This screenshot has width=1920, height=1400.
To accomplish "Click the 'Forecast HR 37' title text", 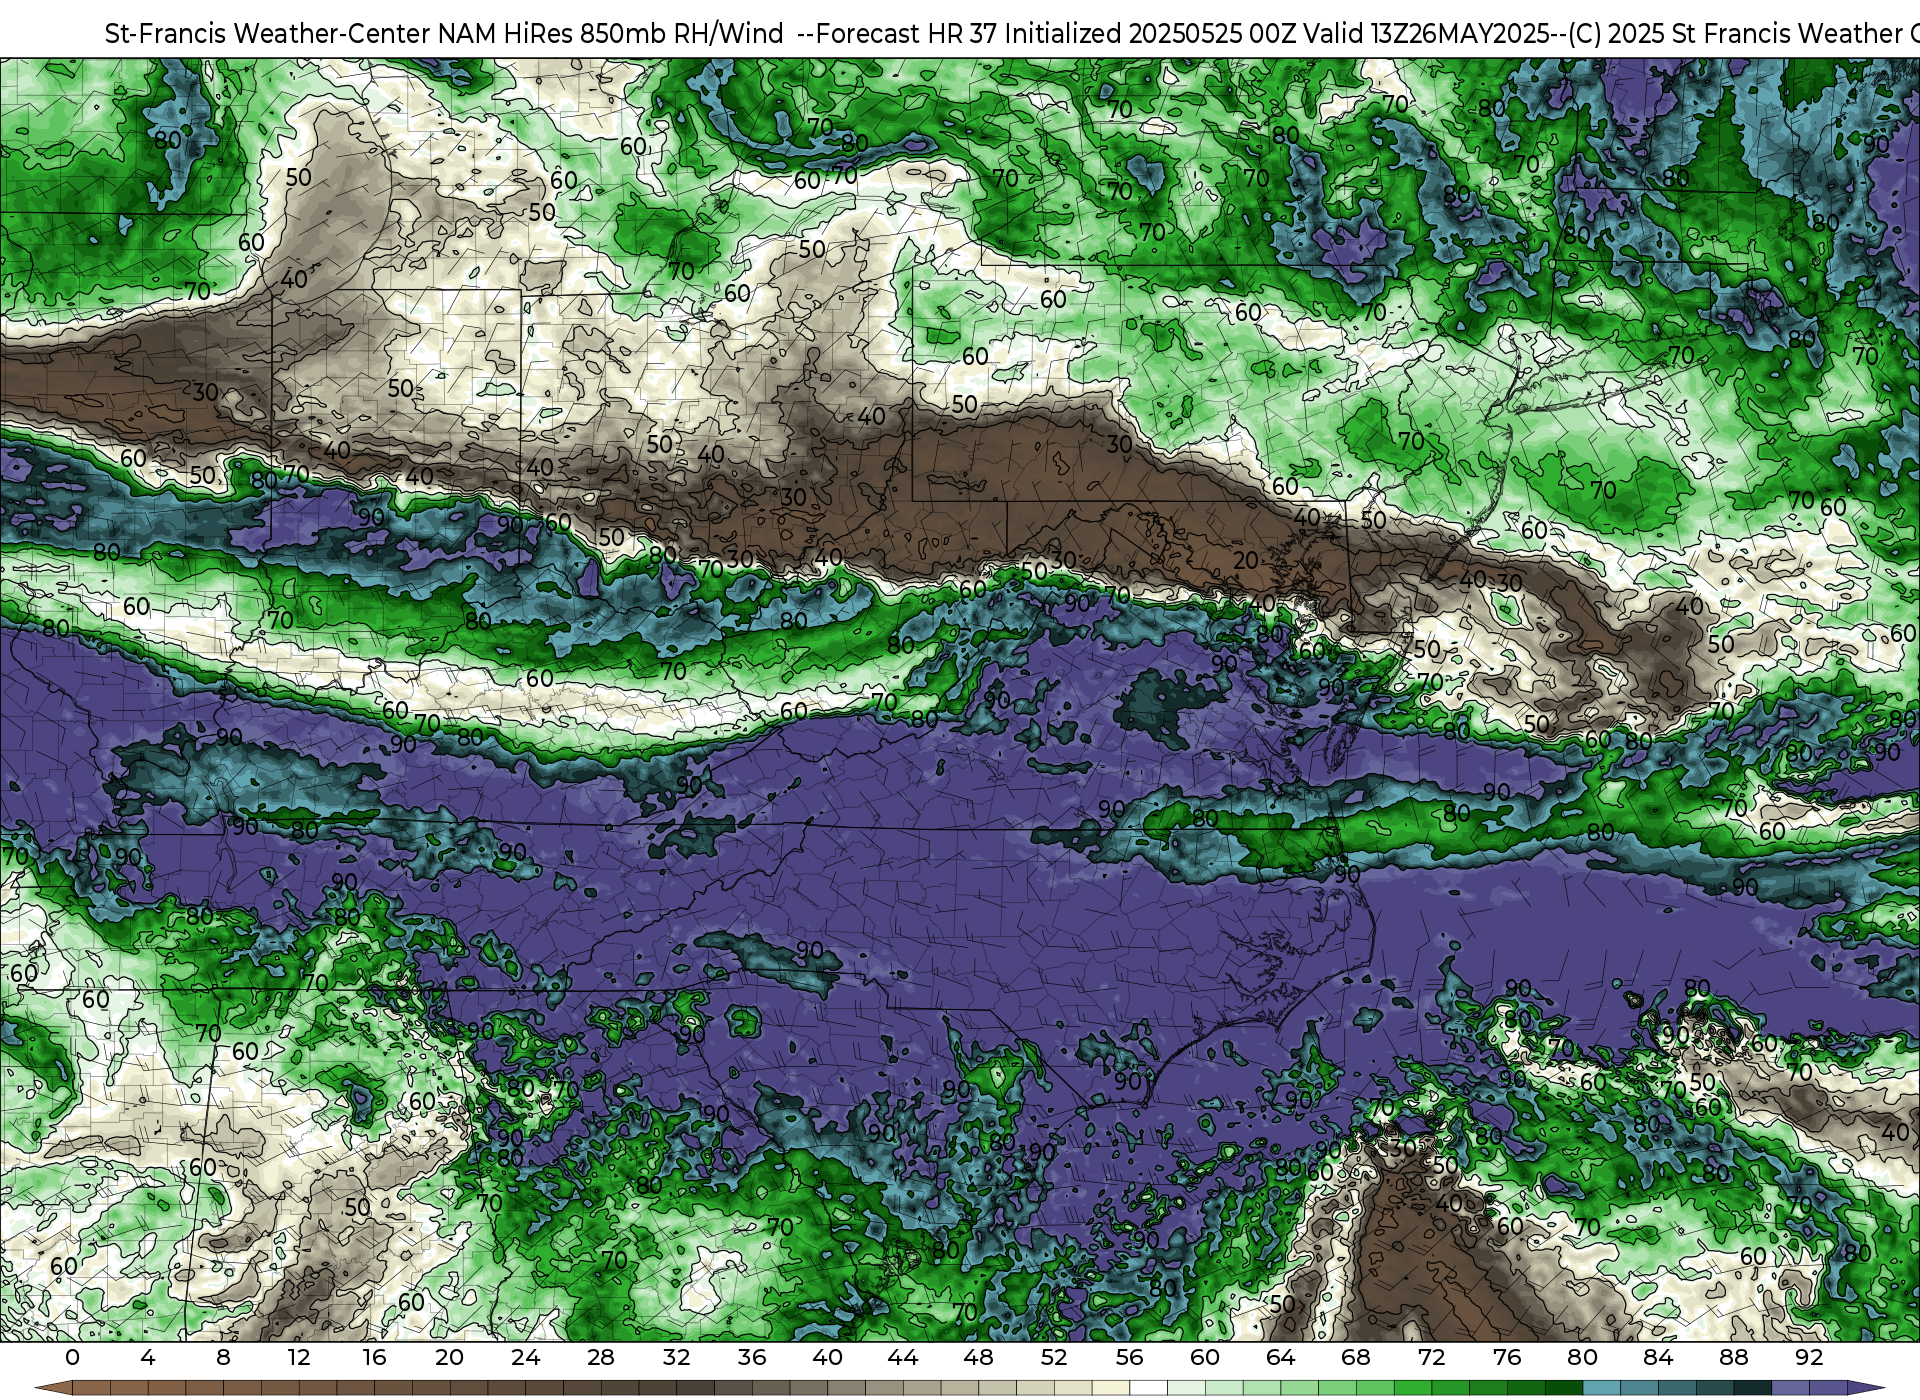I will (908, 34).
